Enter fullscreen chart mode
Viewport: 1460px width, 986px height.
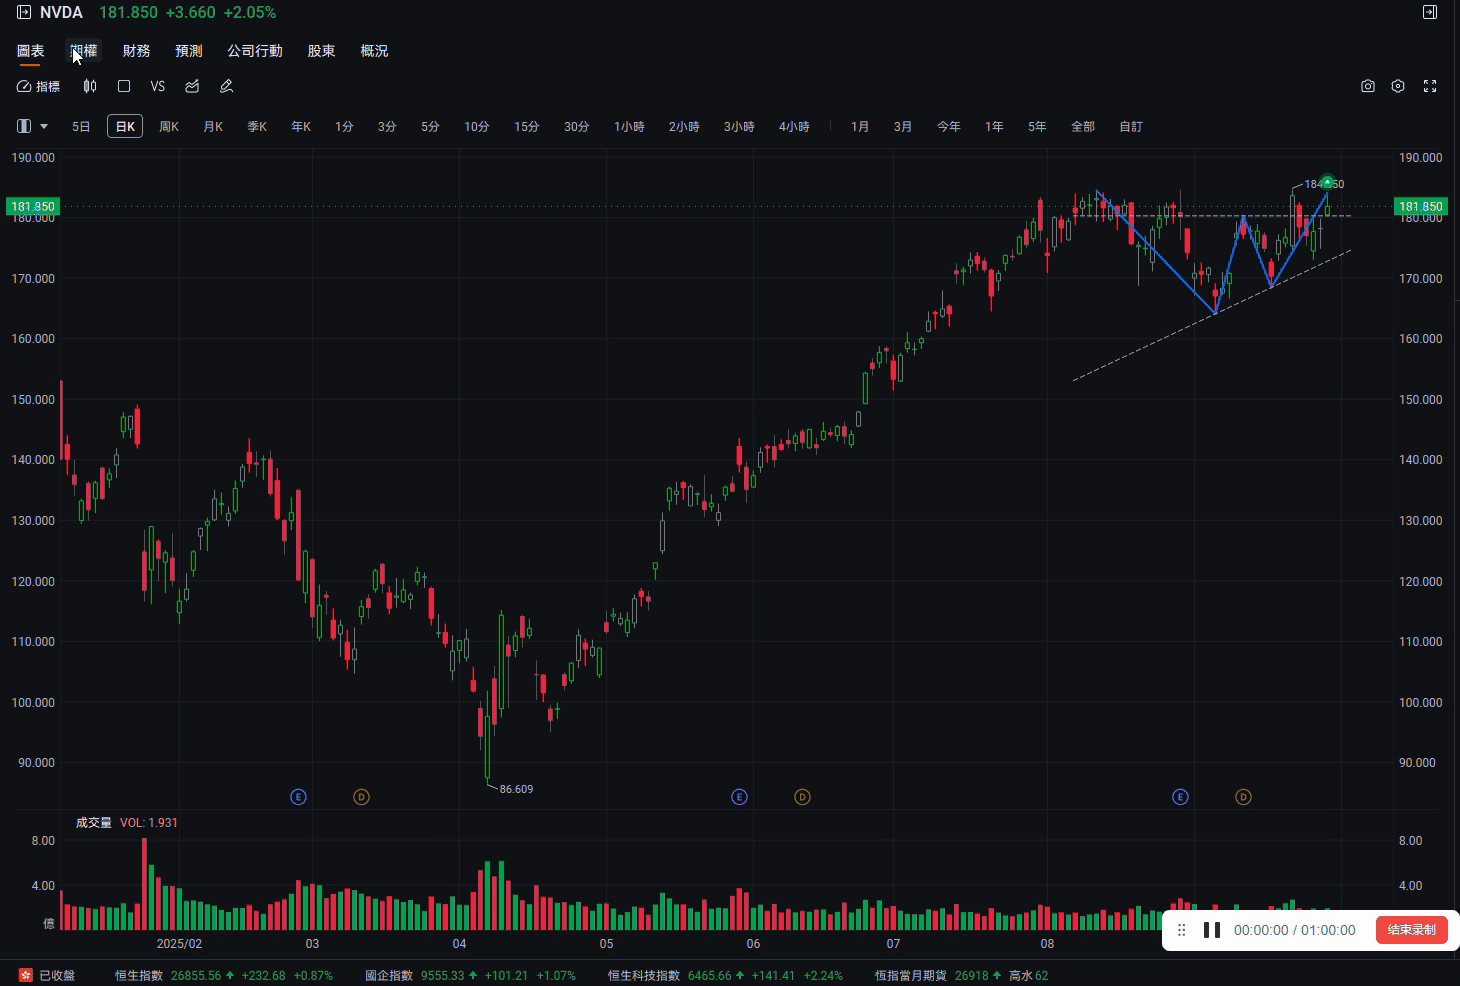coord(1430,87)
